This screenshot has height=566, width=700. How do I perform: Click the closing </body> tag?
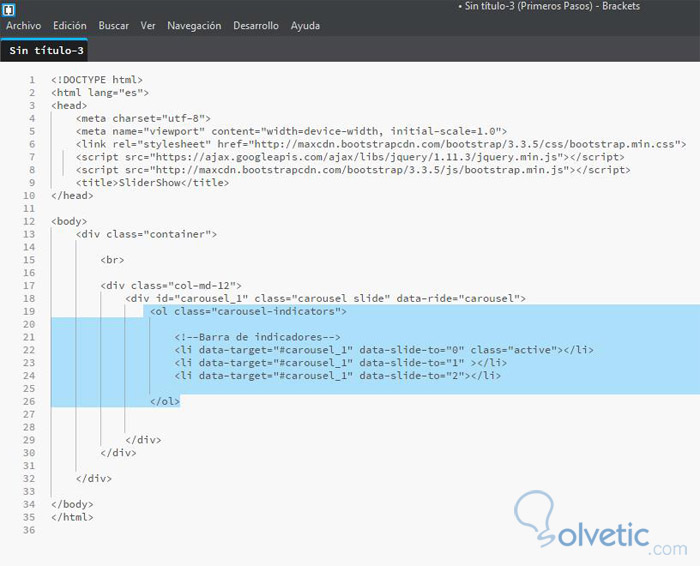point(72,504)
